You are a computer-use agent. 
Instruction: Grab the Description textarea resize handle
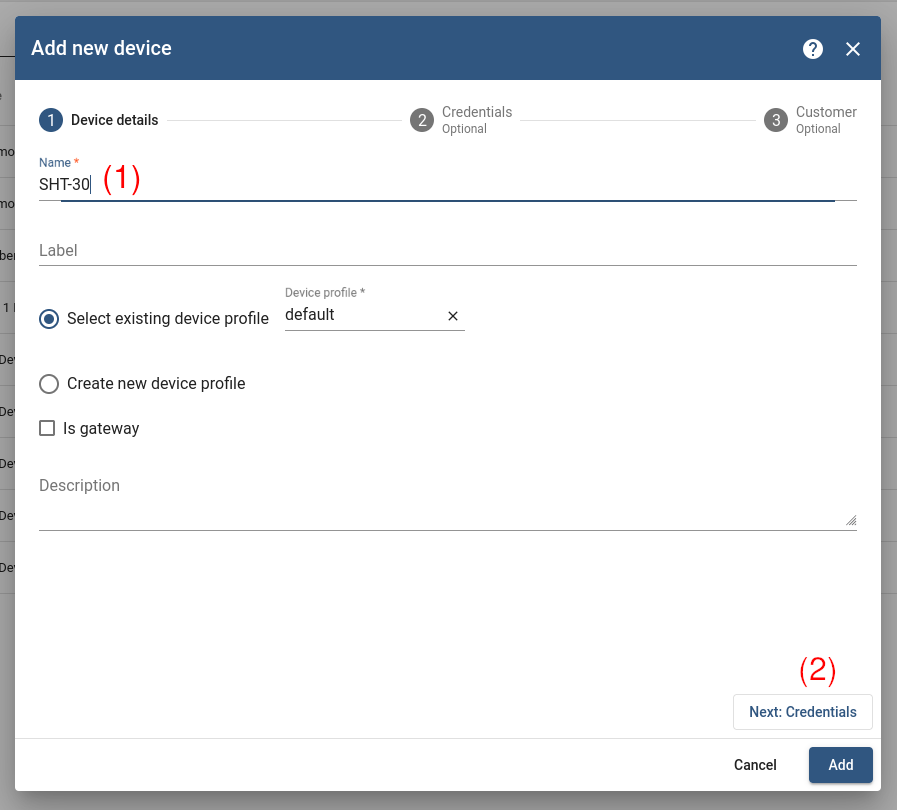pos(851,520)
